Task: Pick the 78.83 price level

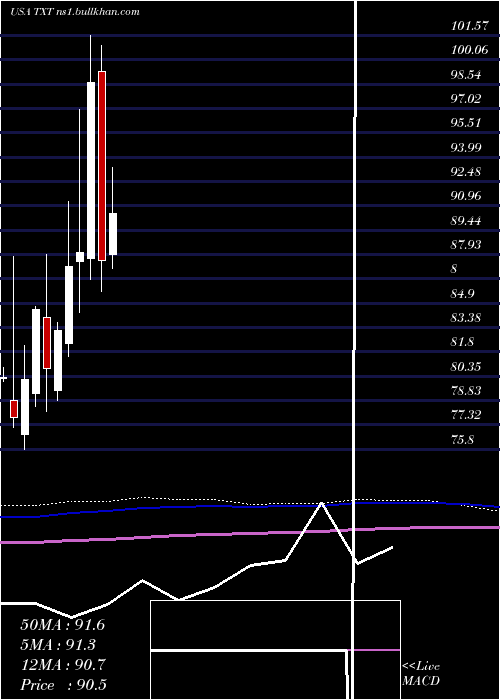Action: point(466,391)
